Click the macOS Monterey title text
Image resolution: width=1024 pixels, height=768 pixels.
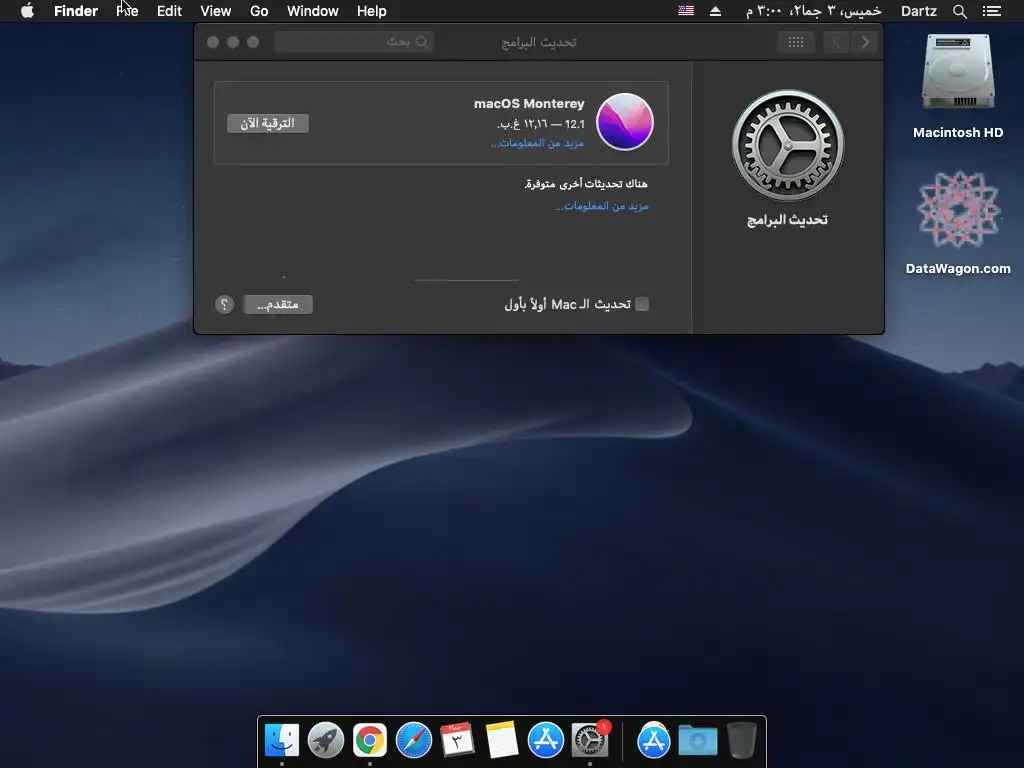[x=529, y=104]
